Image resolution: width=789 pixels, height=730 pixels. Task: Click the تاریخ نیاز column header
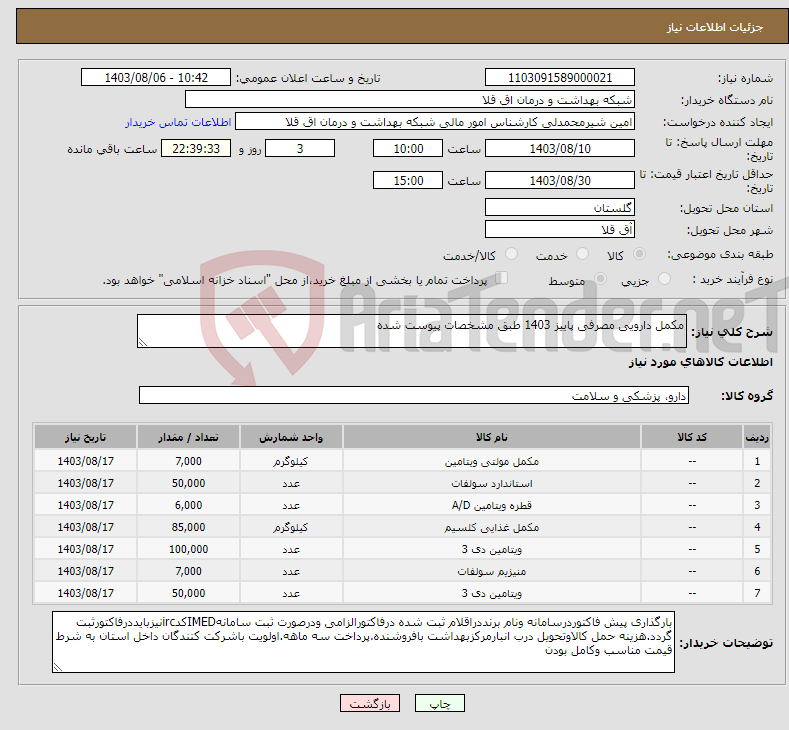tap(86, 437)
